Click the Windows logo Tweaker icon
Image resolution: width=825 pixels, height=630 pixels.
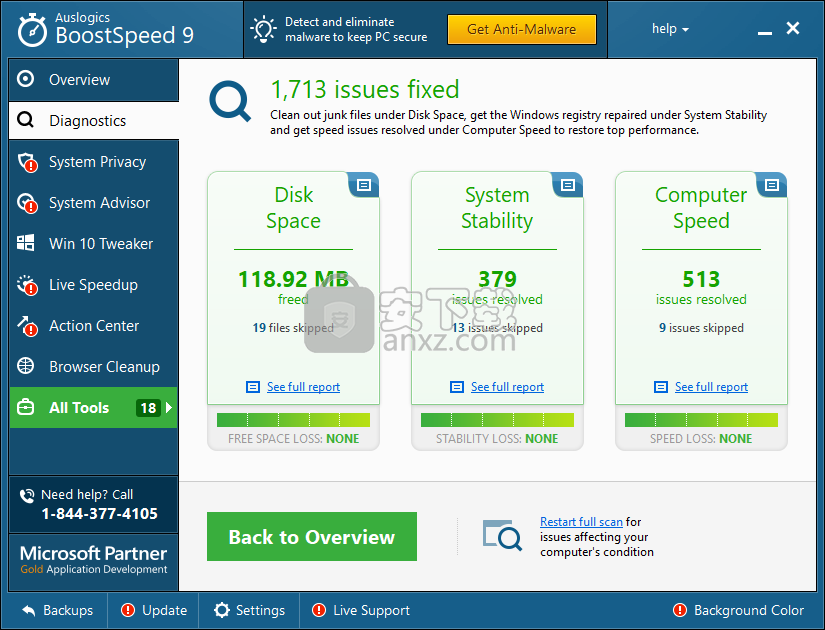click(25, 243)
